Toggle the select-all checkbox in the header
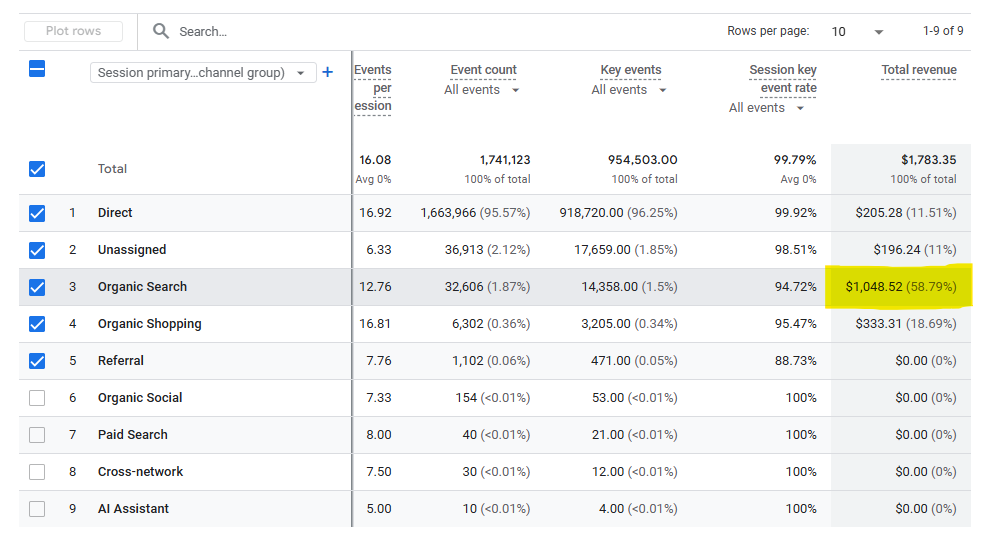The image size is (989, 538). [37, 69]
